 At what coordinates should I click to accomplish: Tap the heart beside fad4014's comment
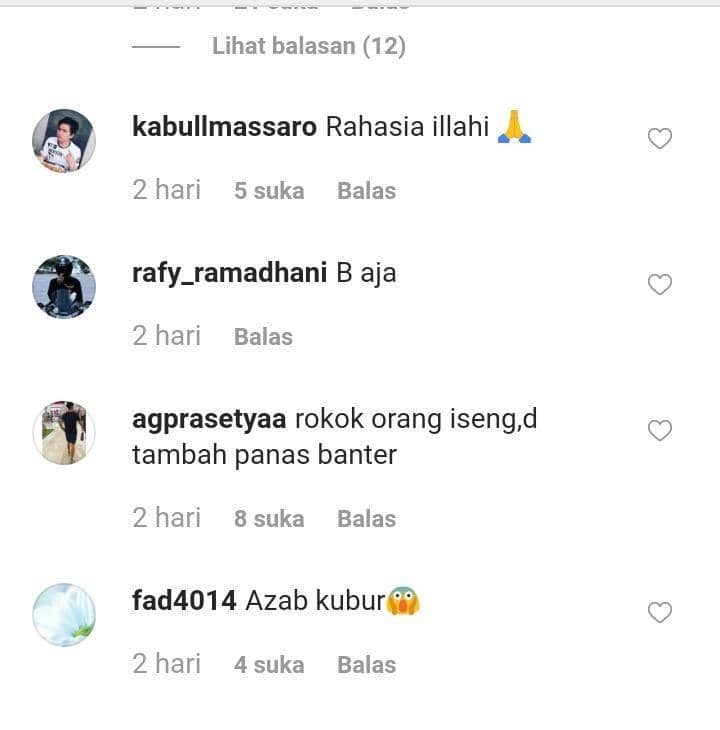point(659,612)
